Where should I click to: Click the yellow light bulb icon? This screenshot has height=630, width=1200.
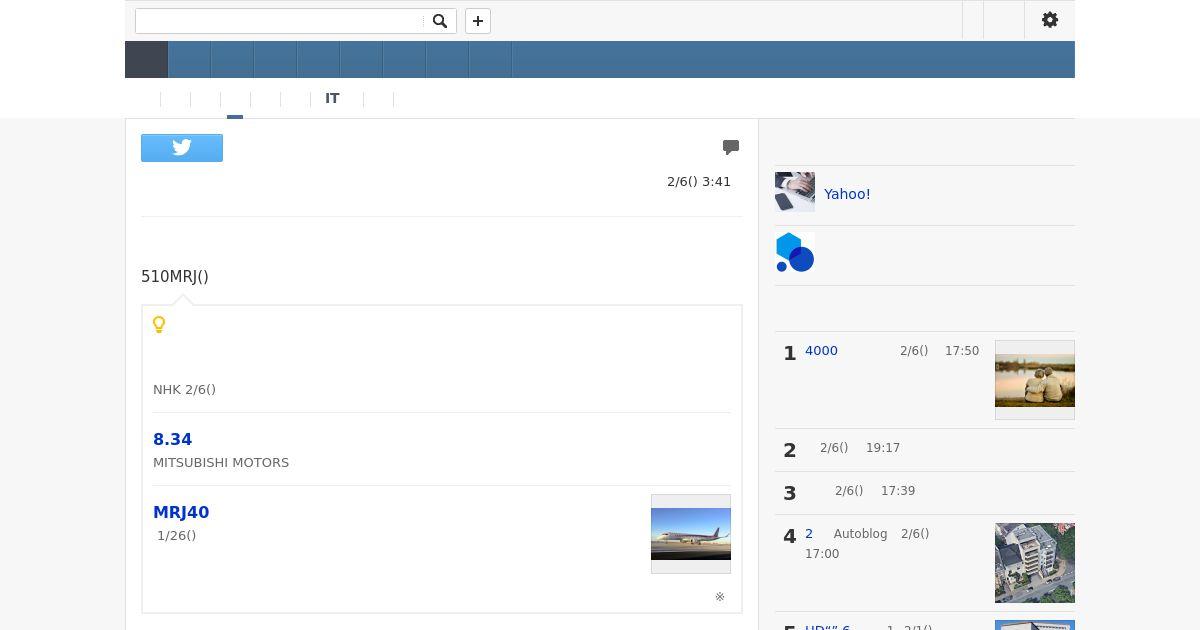click(x=159, y=325)
